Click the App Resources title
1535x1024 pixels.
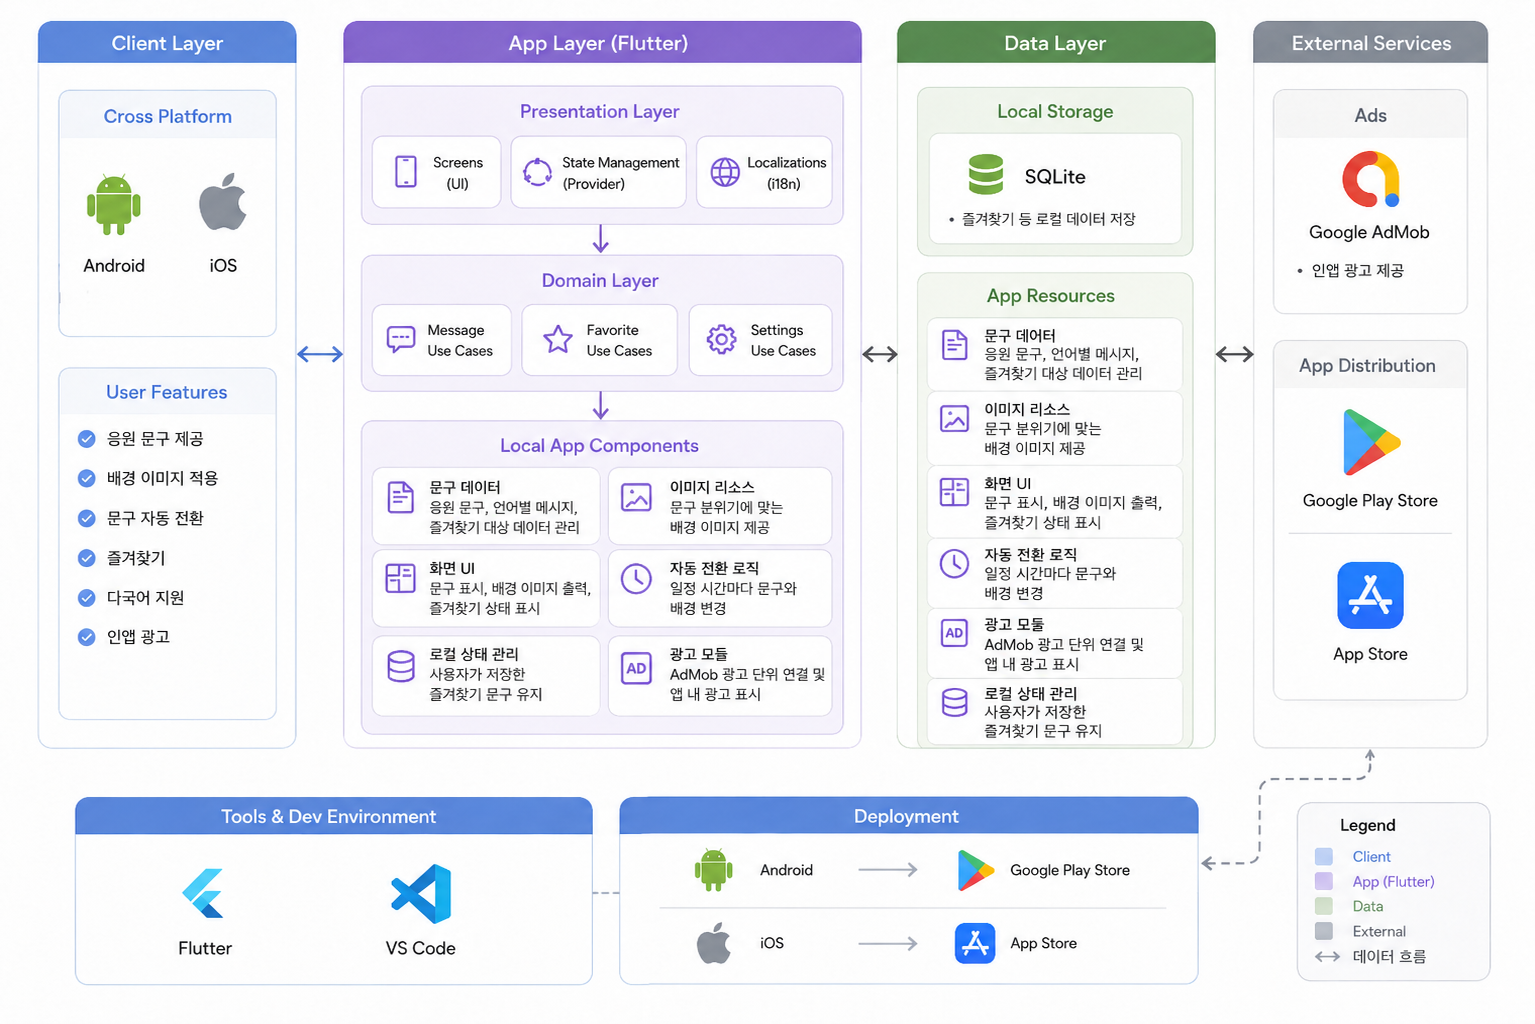click(x=1051, y=296)
